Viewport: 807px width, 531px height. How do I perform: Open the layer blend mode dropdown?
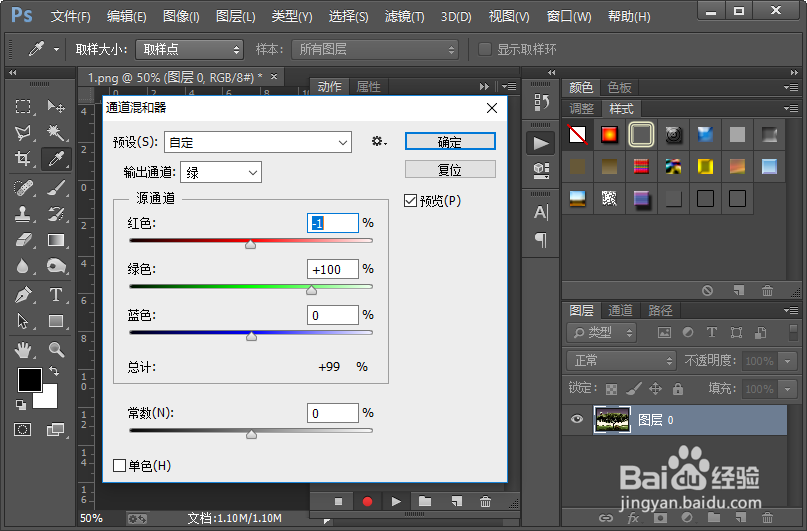(x=621, y=361)
